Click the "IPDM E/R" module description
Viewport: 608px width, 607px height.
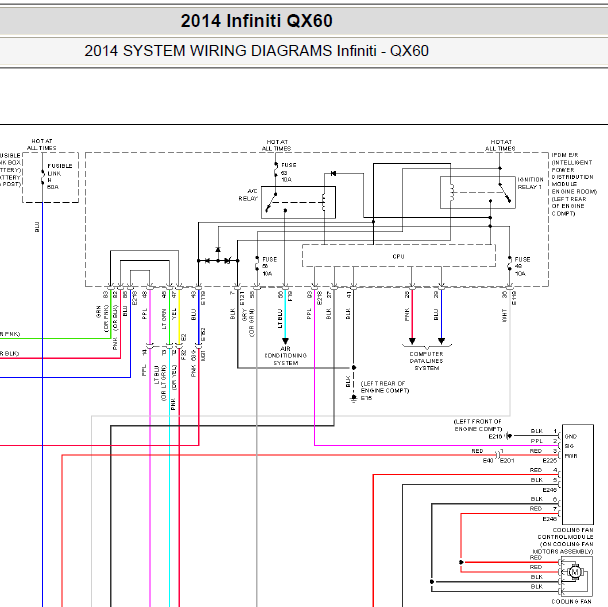572,184
